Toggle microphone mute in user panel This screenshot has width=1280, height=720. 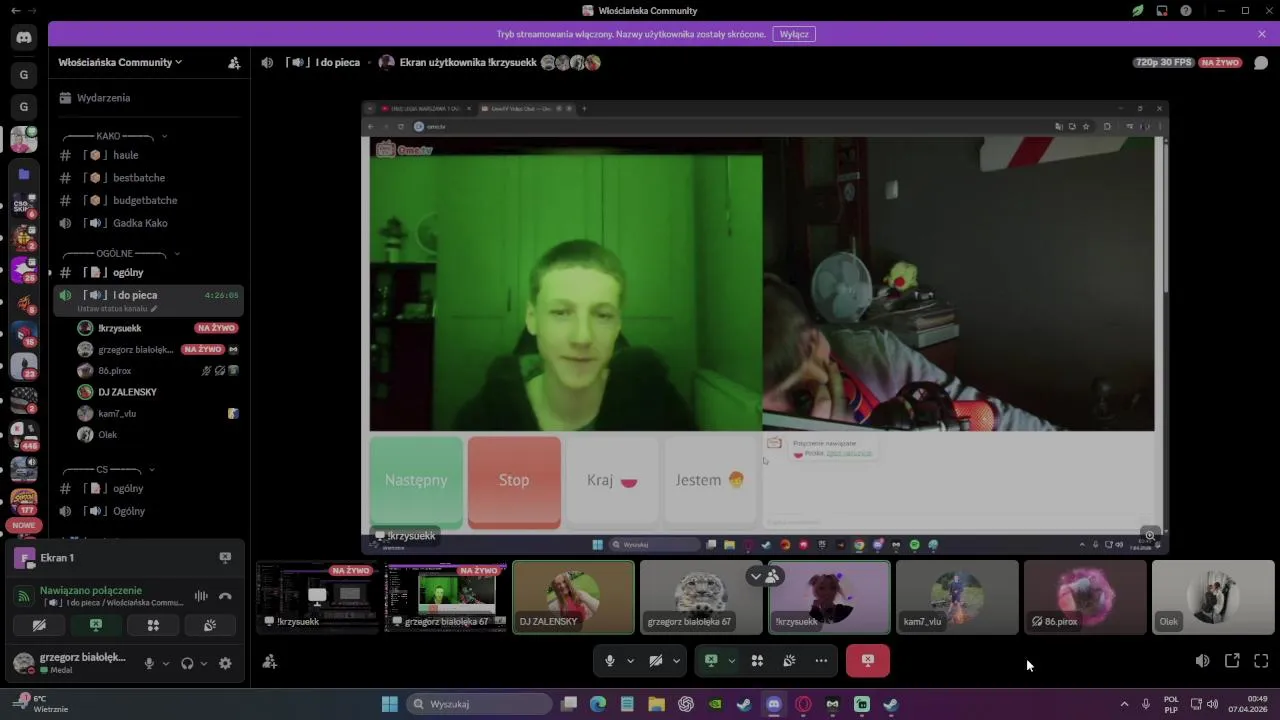pos(149,663)
